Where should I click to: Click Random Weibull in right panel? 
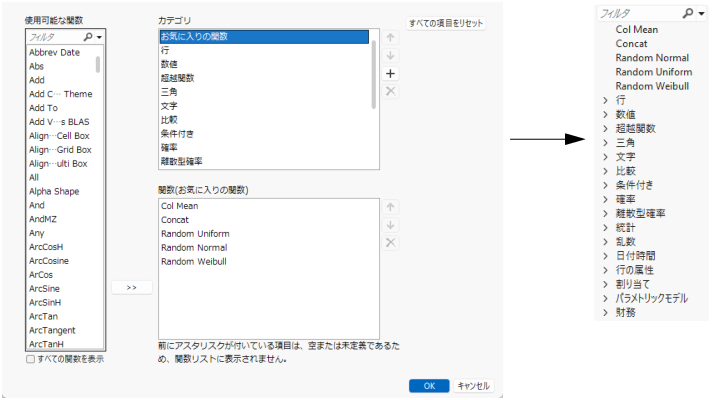[652, 86]
